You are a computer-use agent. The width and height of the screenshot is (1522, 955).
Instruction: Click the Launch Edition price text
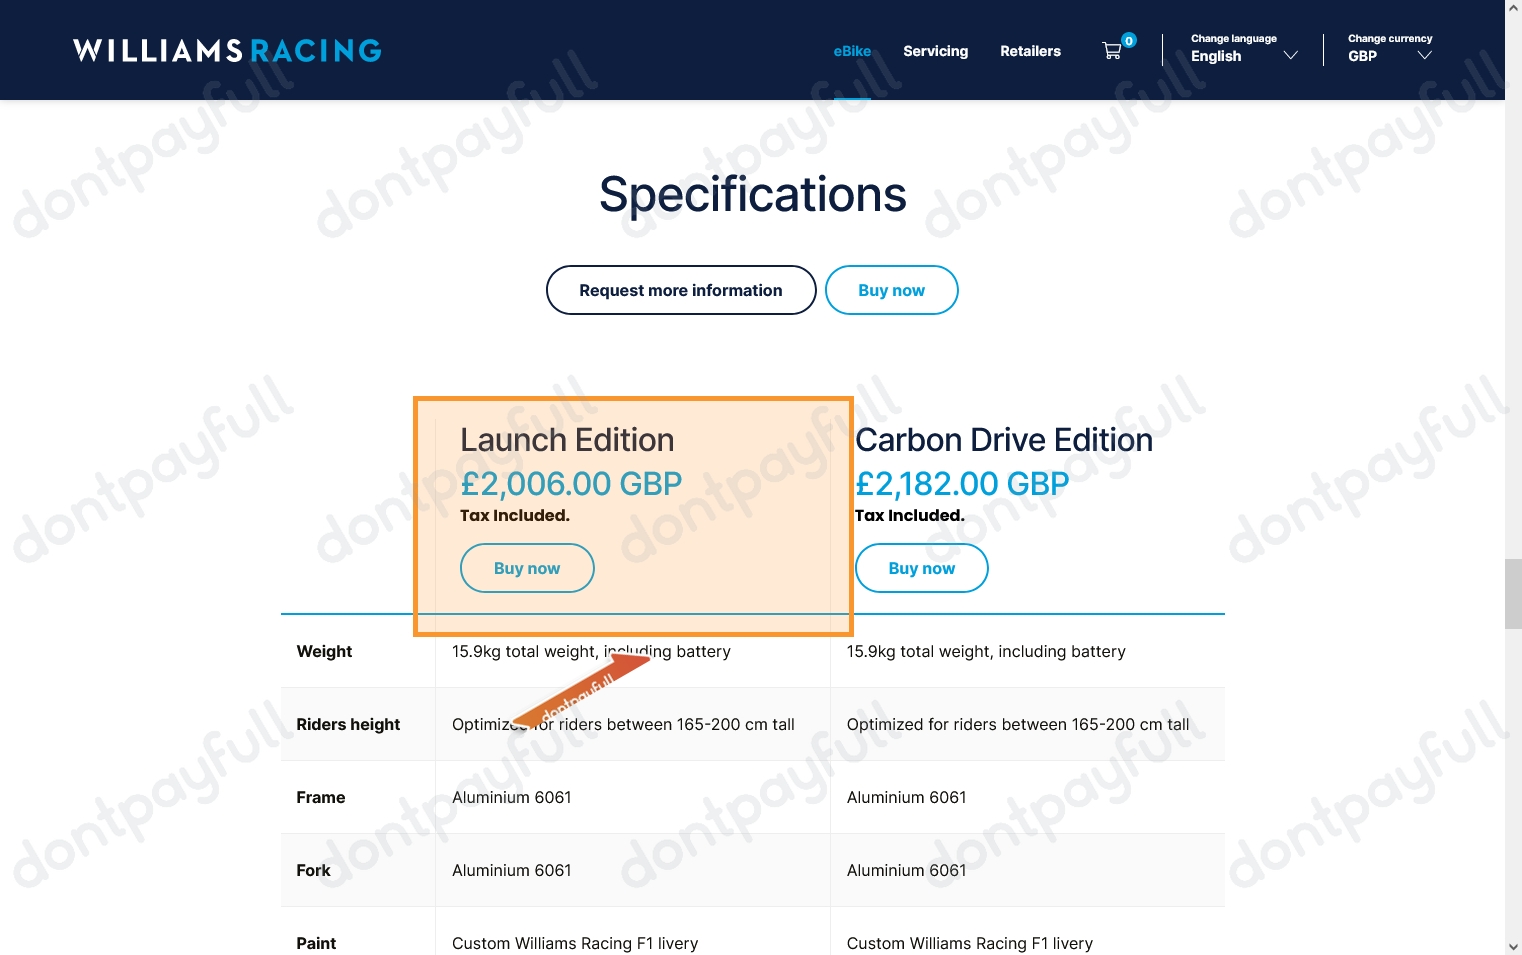pos(571,484)
